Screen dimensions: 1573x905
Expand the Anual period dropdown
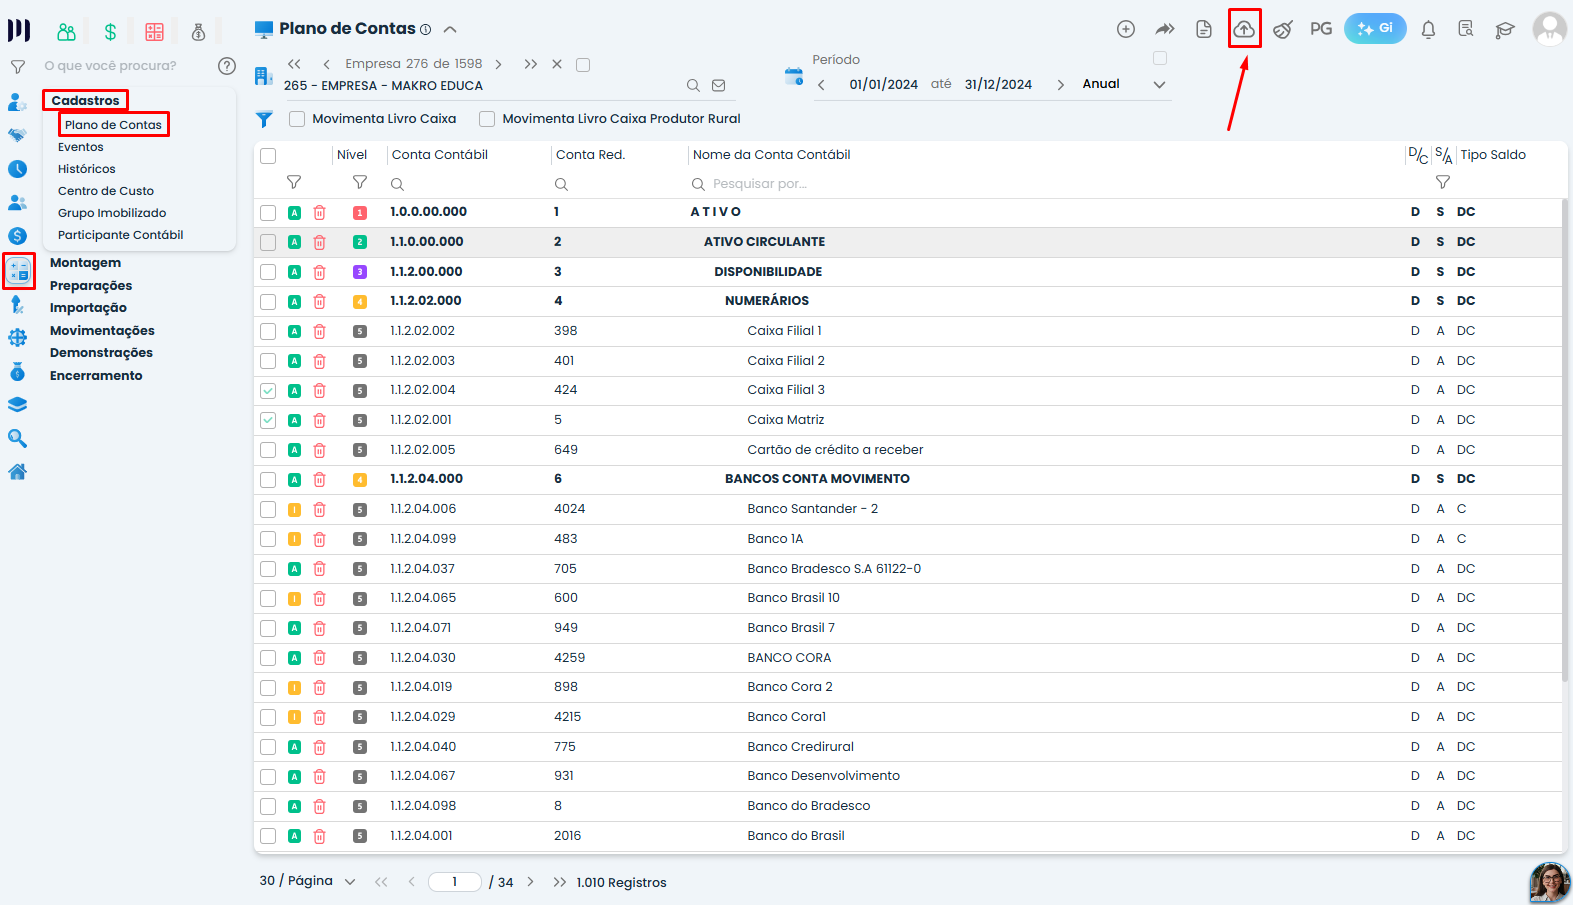click(x=1159, y=85)
